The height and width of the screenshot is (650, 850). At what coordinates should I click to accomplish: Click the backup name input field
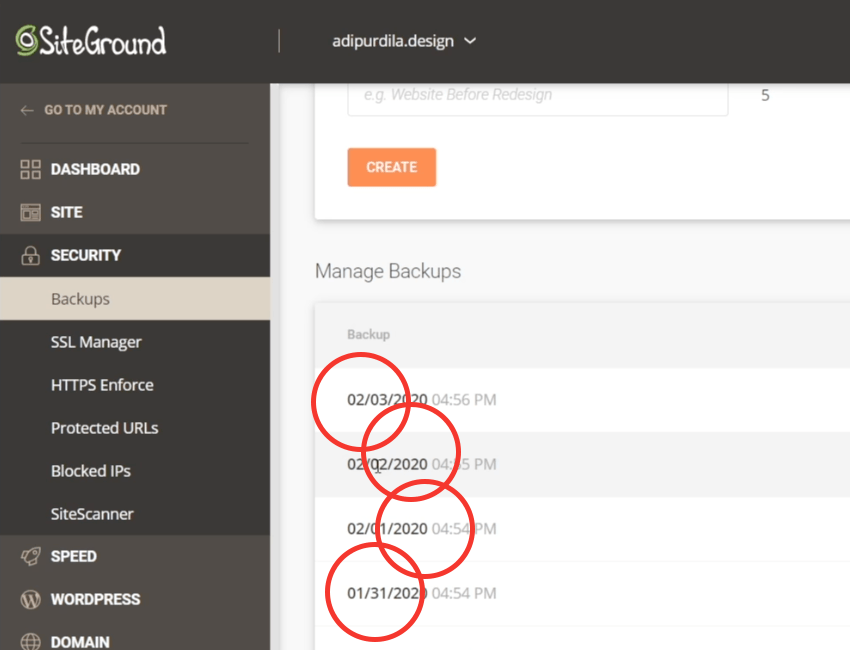(537, 98)
